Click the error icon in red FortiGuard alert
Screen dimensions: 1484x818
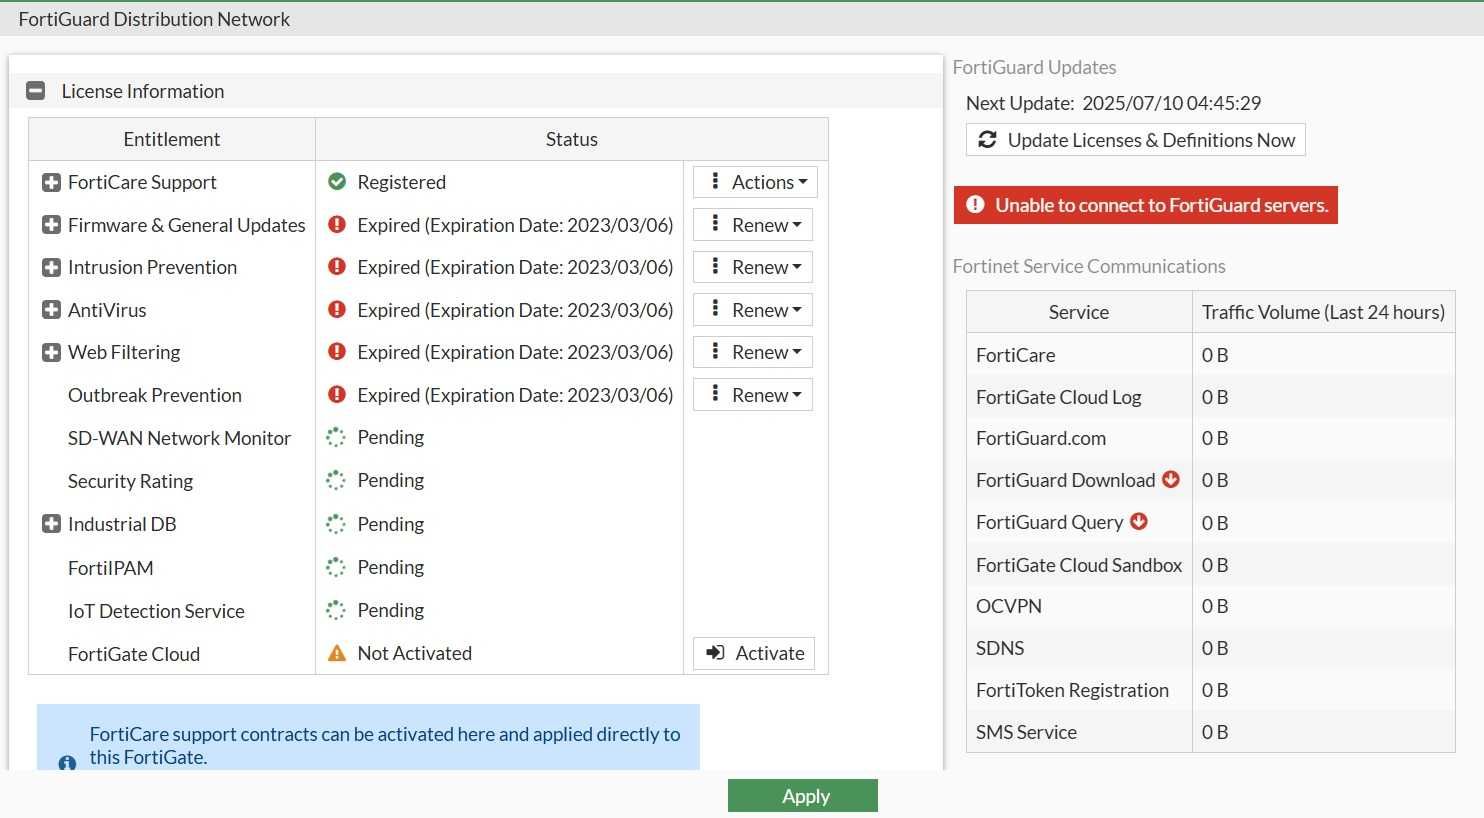pyautogui.click(x=975, y=205)
